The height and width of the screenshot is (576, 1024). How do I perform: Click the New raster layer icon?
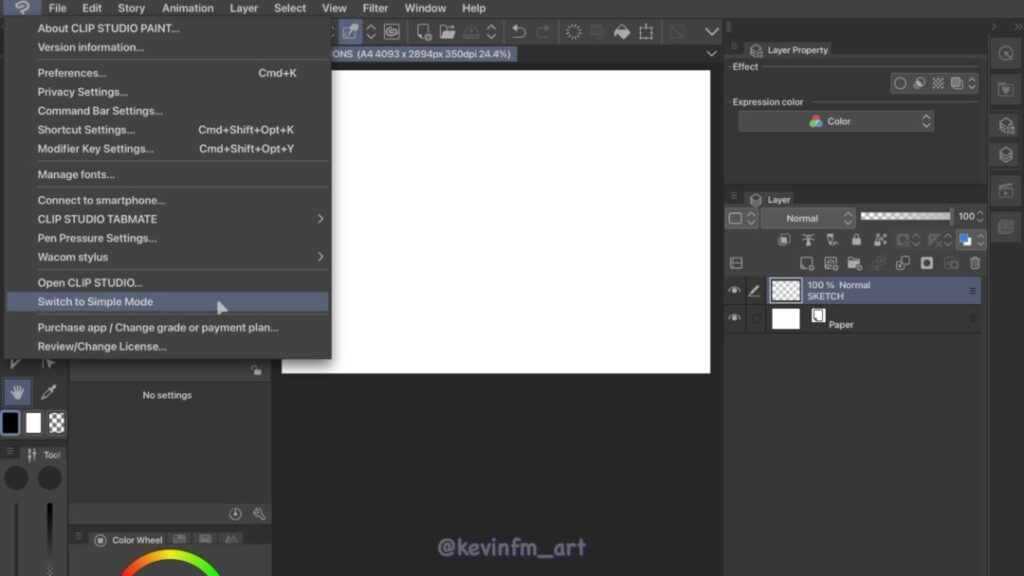point(807,263)
